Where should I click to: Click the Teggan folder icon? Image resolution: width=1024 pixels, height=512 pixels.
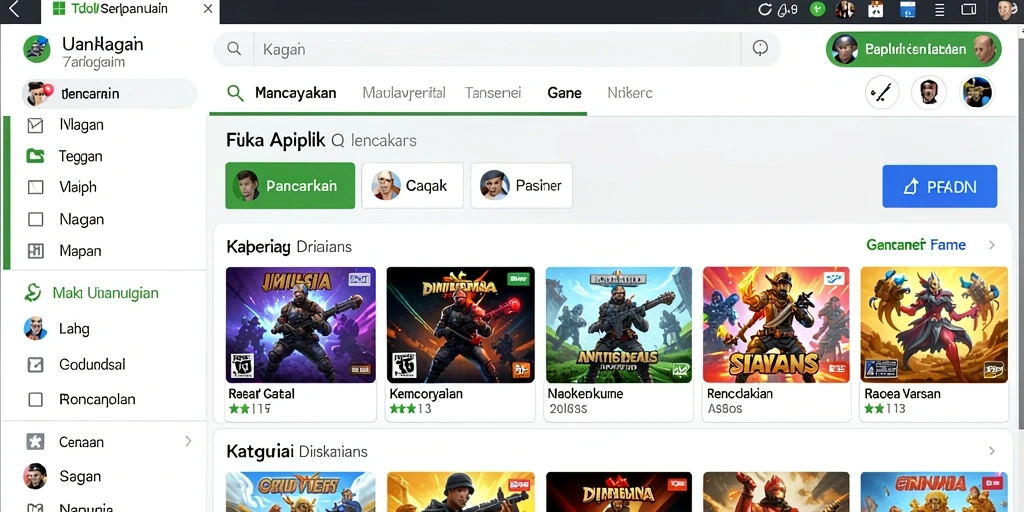(x=35, y=156)
